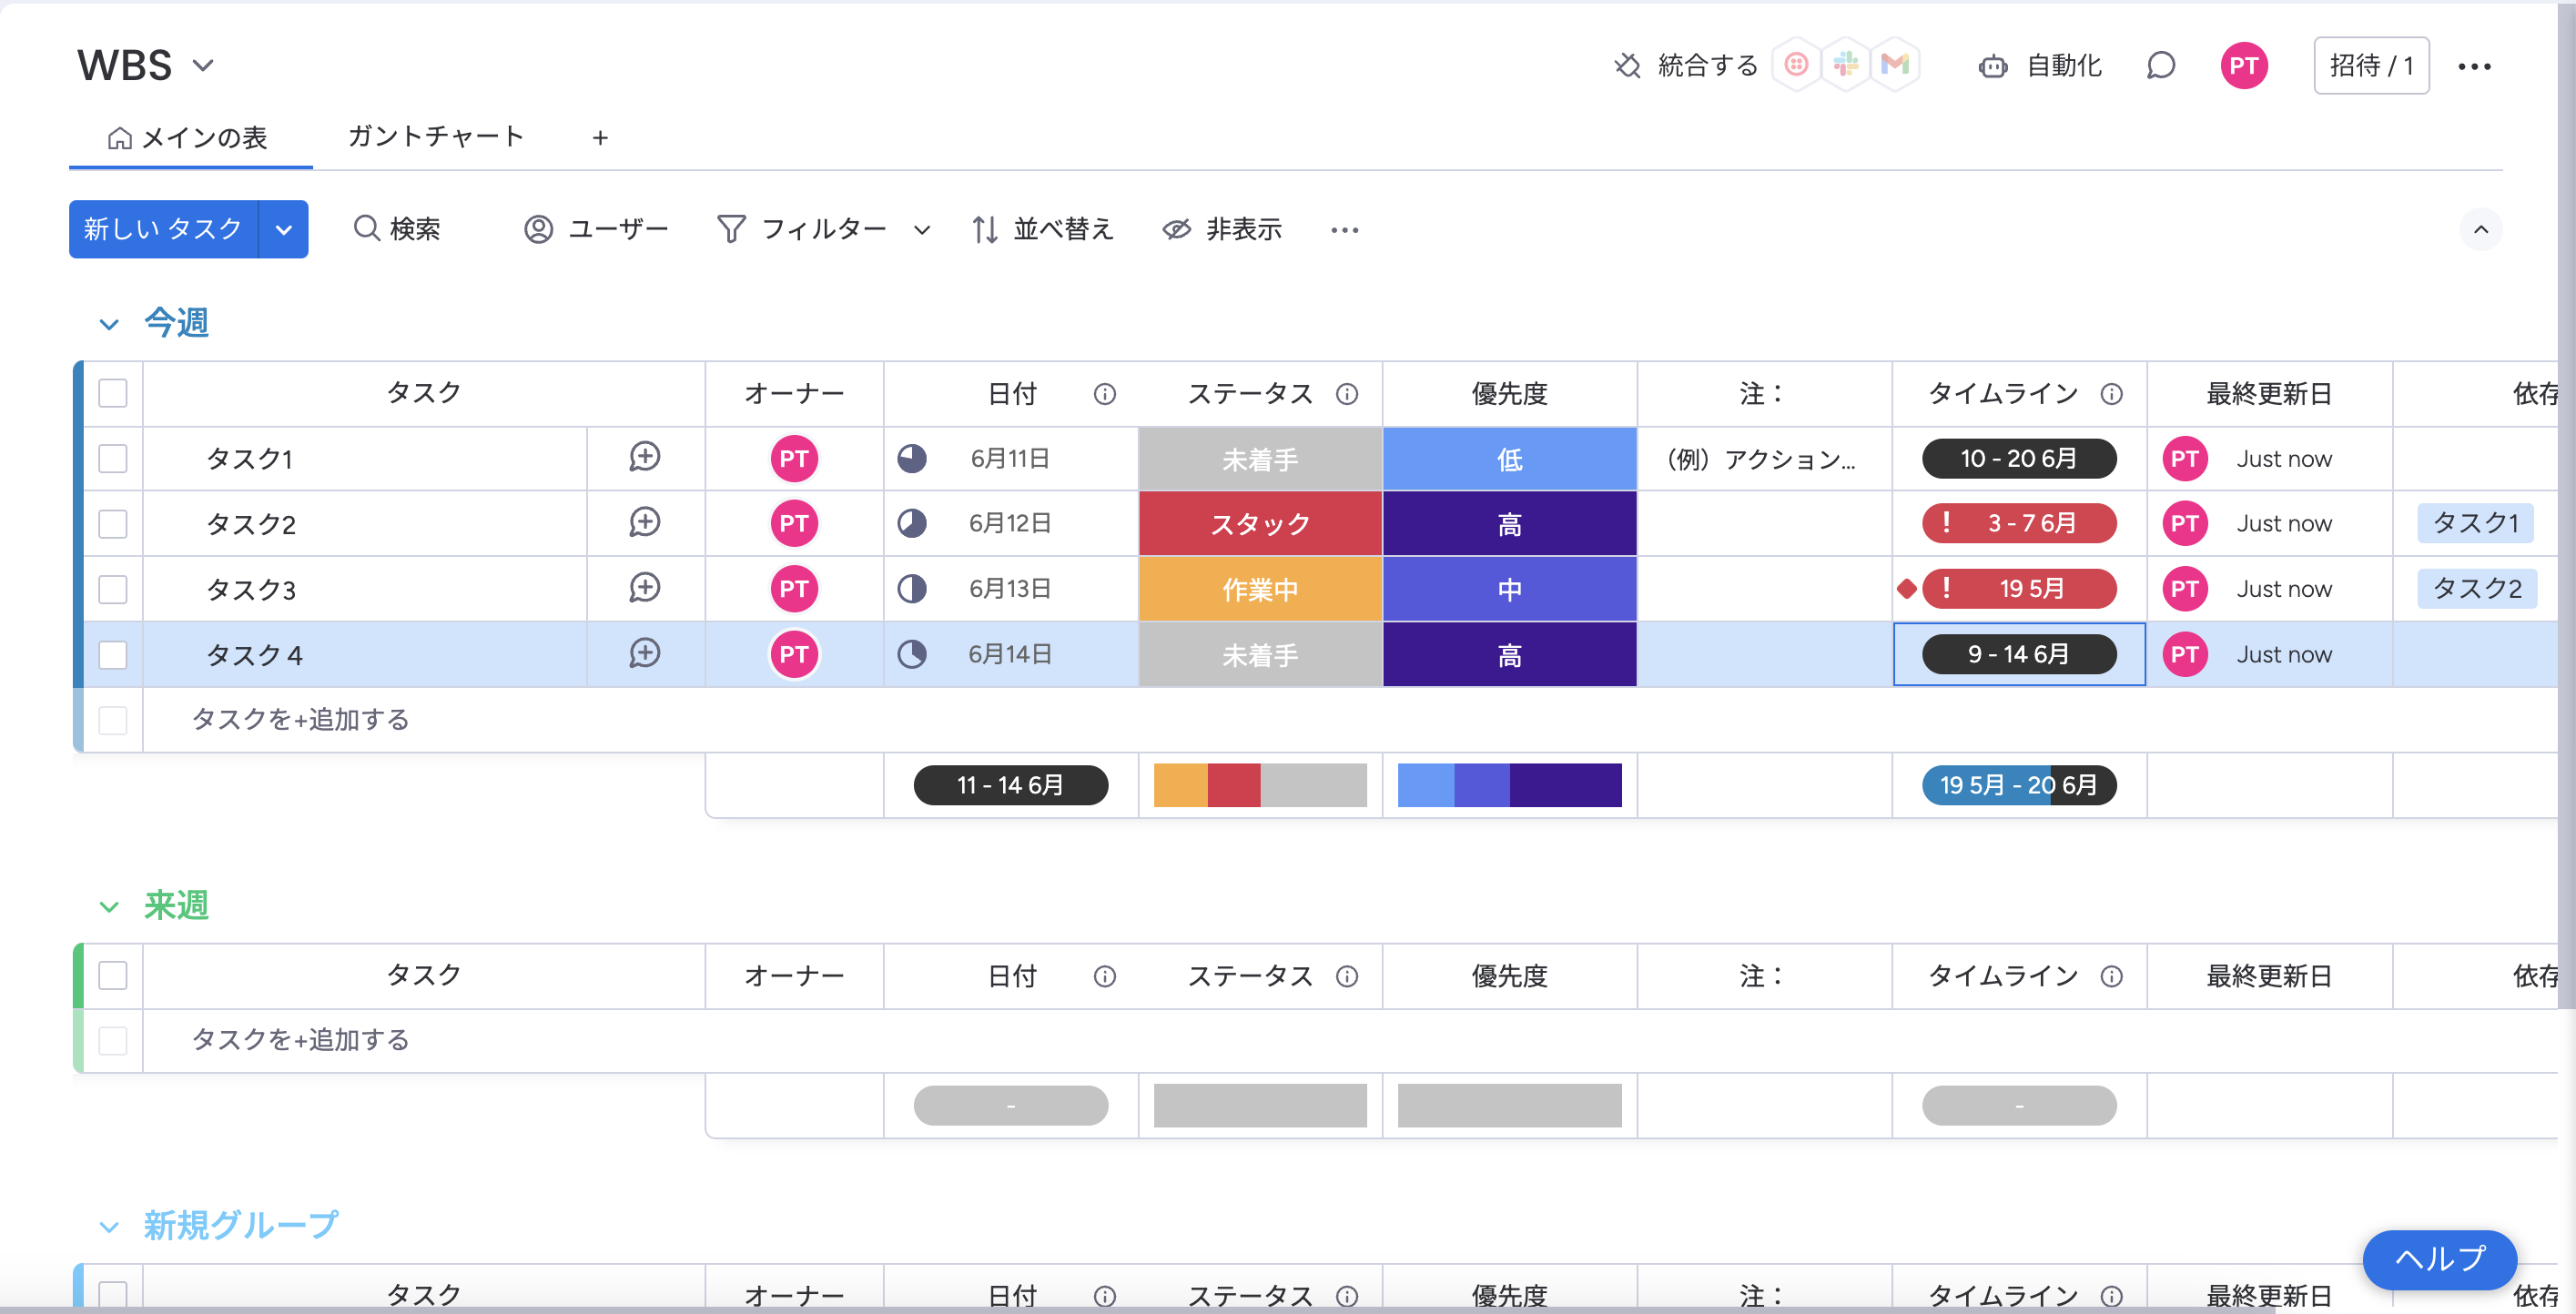Click info icon beside ステータス in 今週
The height and width of the screenshot is (1314, 2576).
pyautogui.click(x=1347, y=393)
